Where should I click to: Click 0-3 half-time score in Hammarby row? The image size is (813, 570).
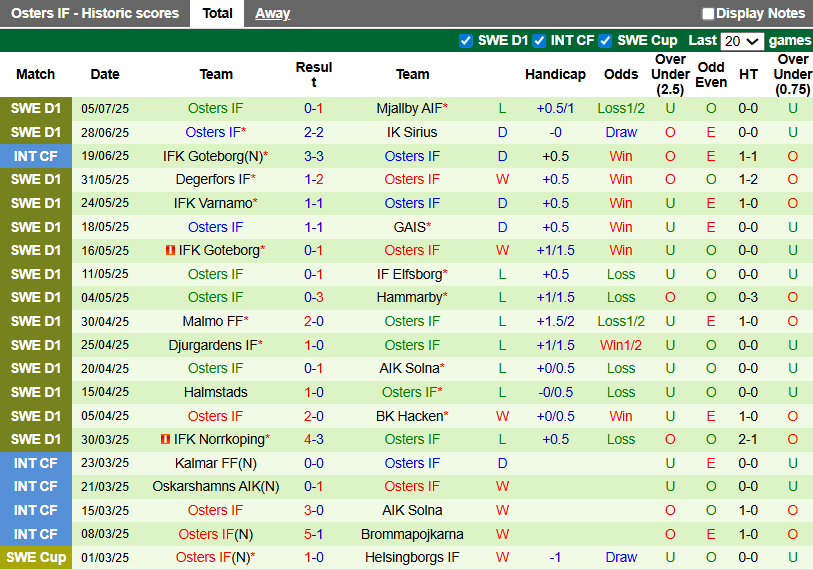[748, 298]
